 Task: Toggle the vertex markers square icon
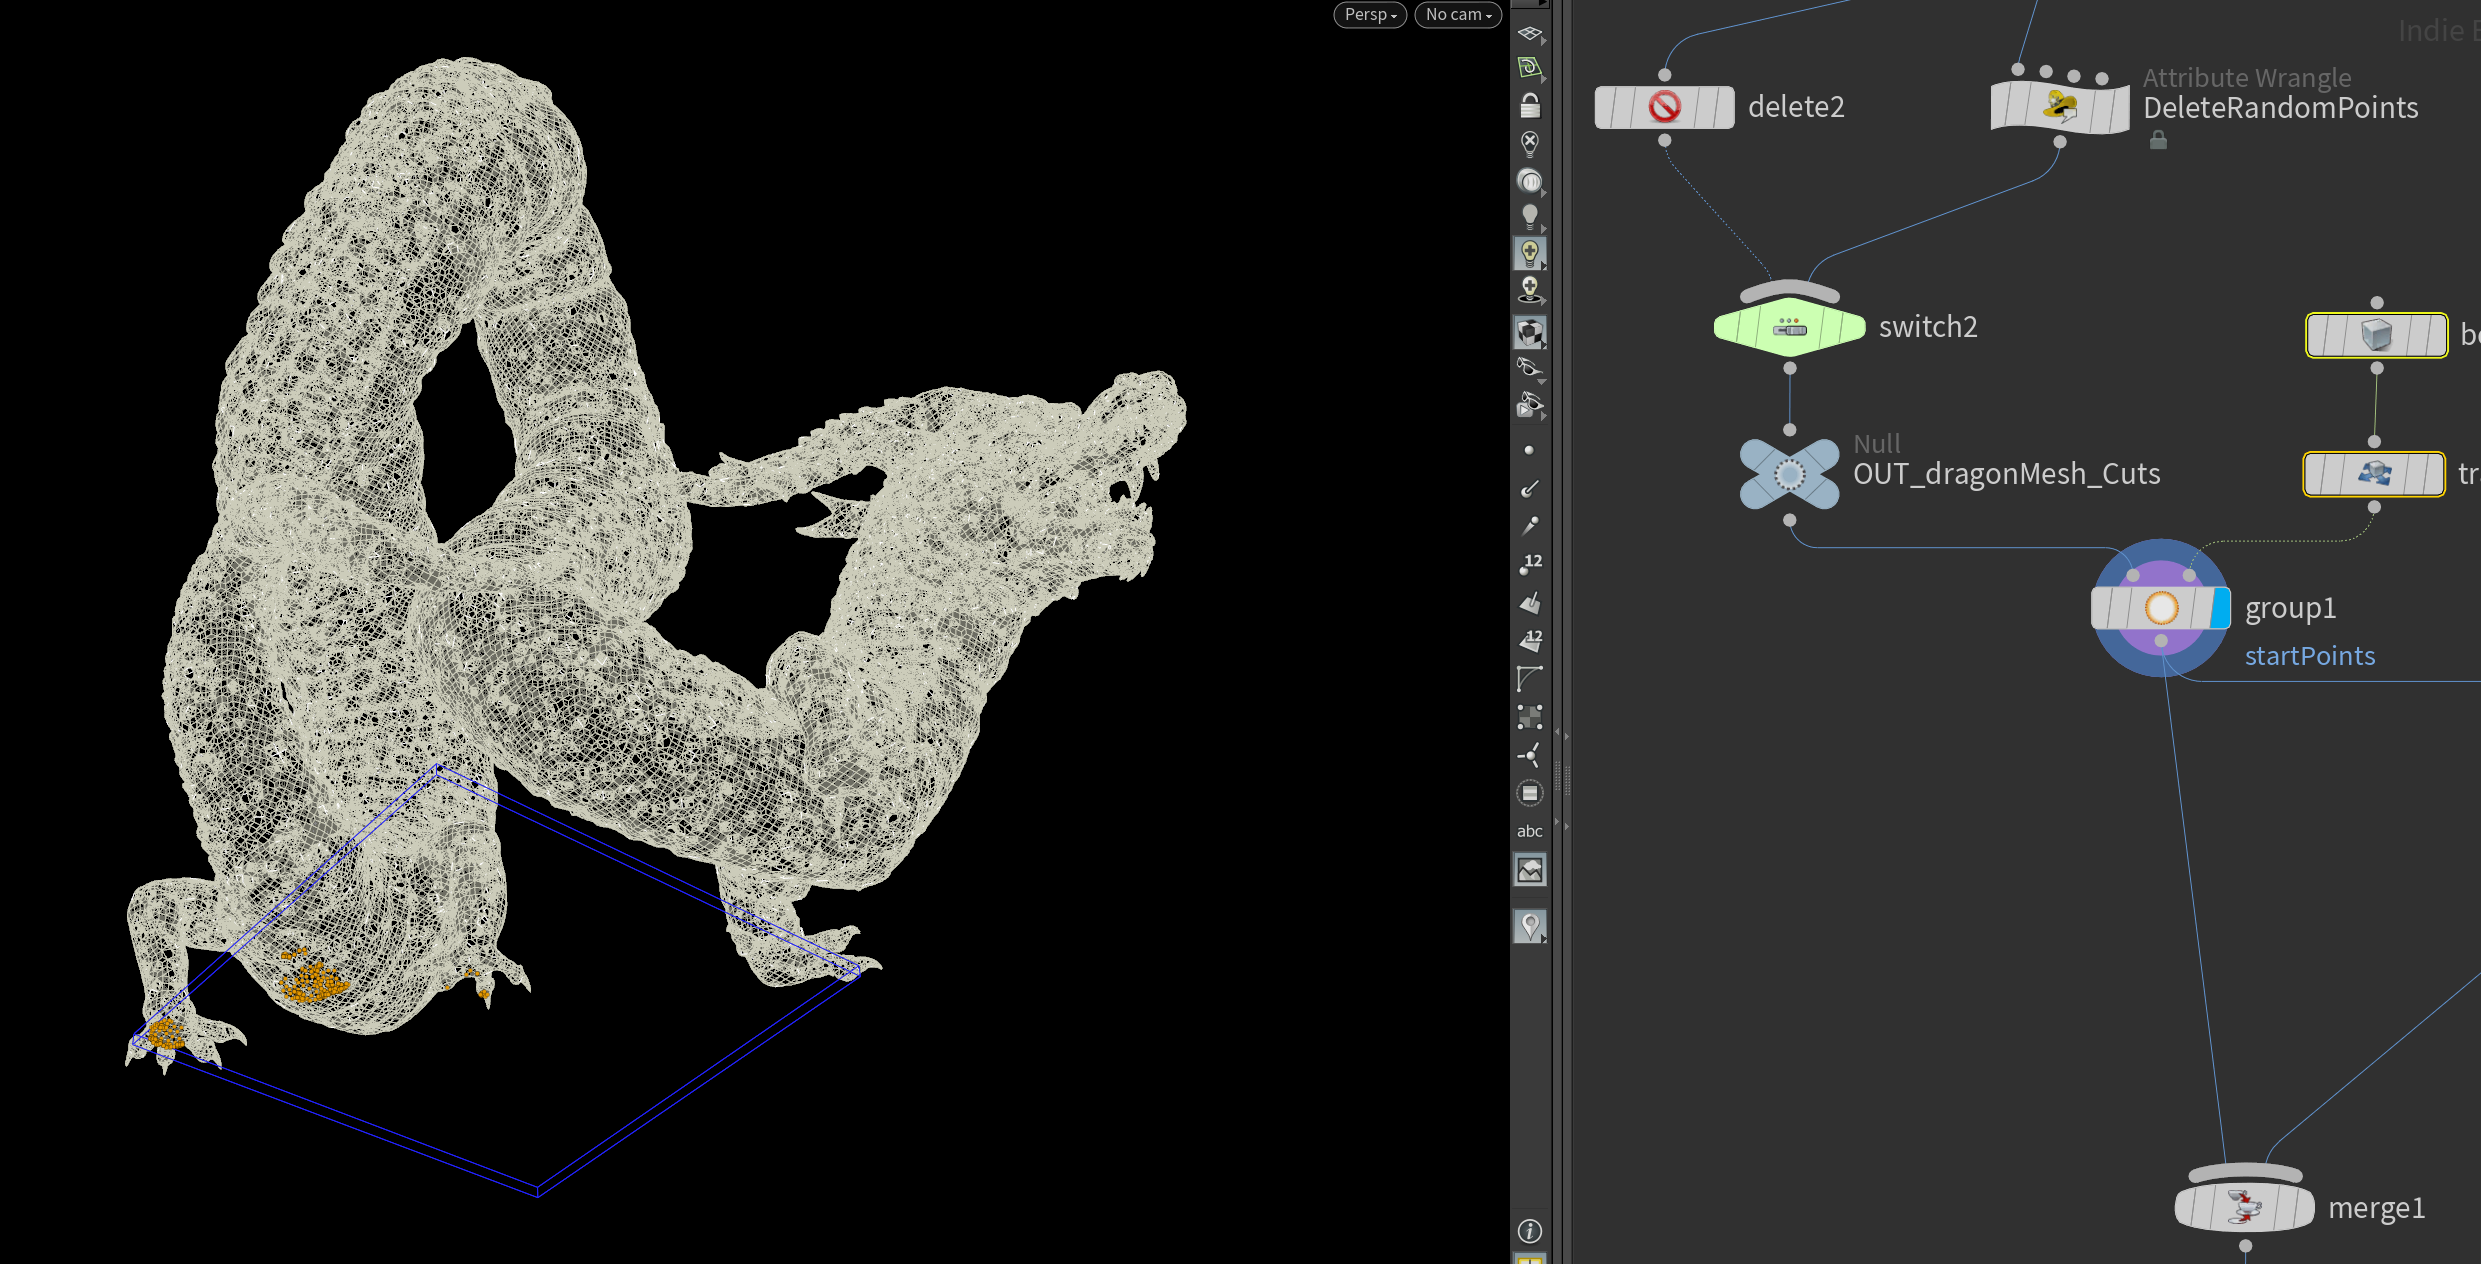click(x=1529, y=717)
